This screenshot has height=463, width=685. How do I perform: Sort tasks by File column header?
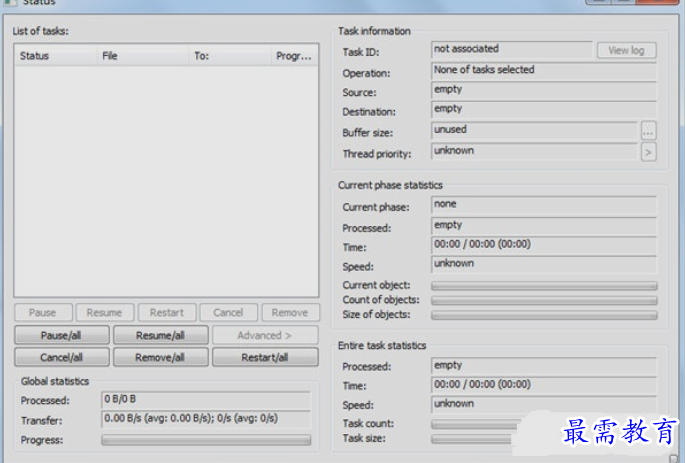click(143, 56)
